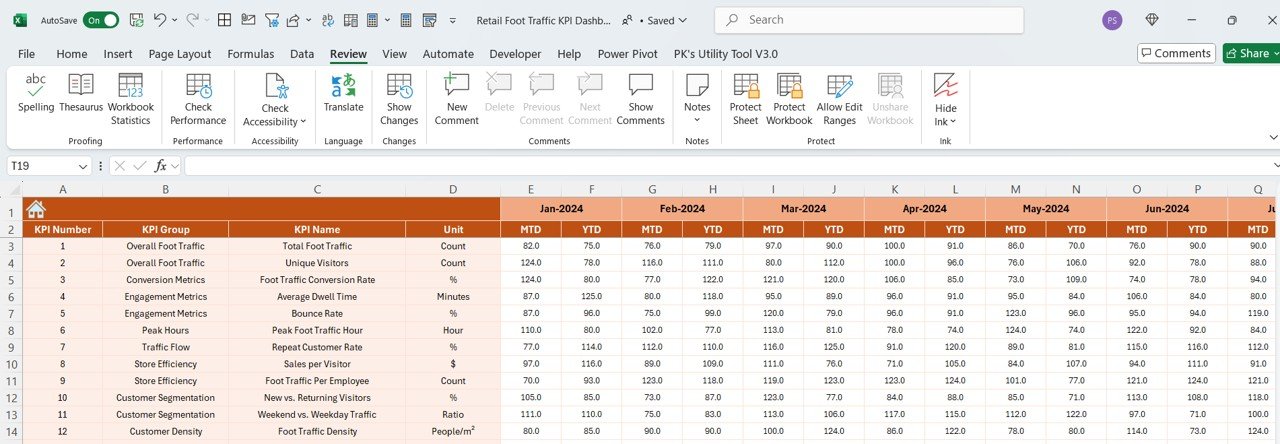
Task: Click the Check Accessibility icon
Action: [x=275, y=86]
